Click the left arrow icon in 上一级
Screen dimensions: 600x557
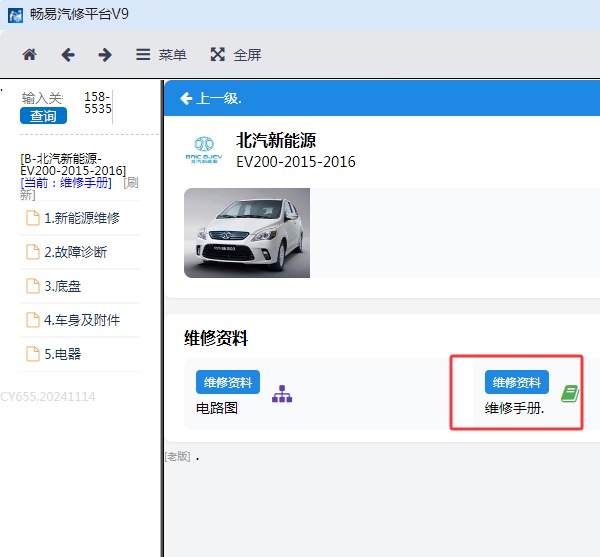pos(186,98)
